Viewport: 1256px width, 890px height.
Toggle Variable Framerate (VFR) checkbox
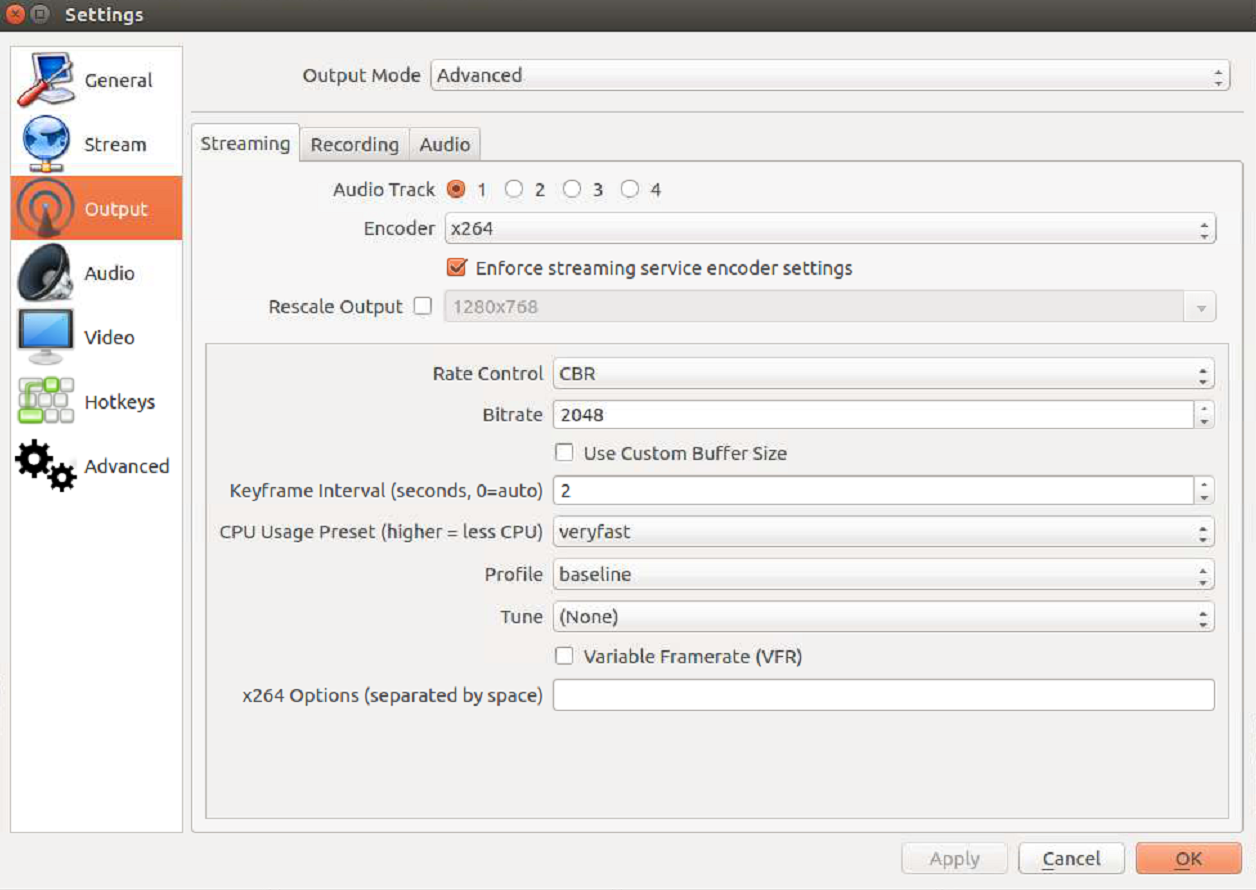pyautogui.click(x=565, y=656)
